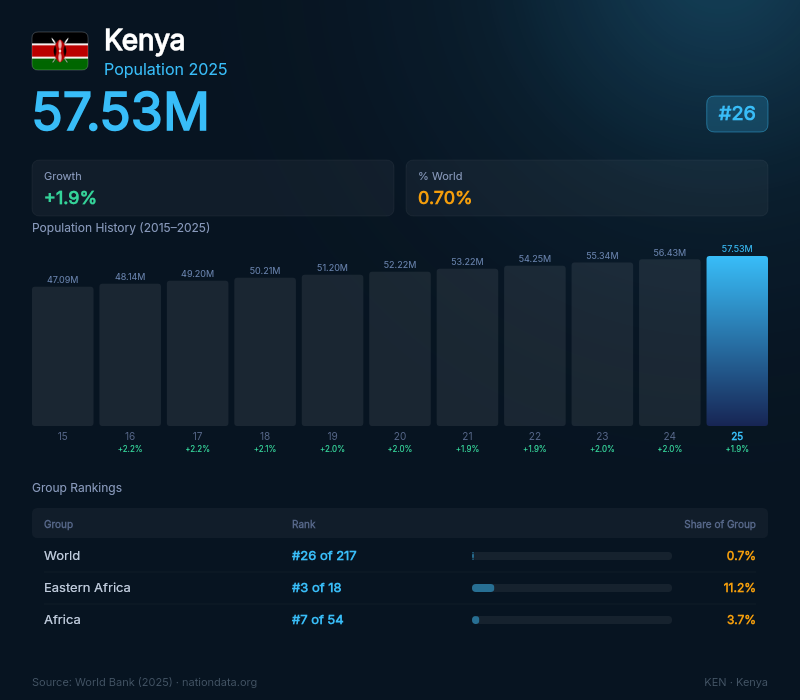Select the 2019 bar labeled 51.20M
The width and height of the screenshot is (800, 700).
click(x=333, y=350)
